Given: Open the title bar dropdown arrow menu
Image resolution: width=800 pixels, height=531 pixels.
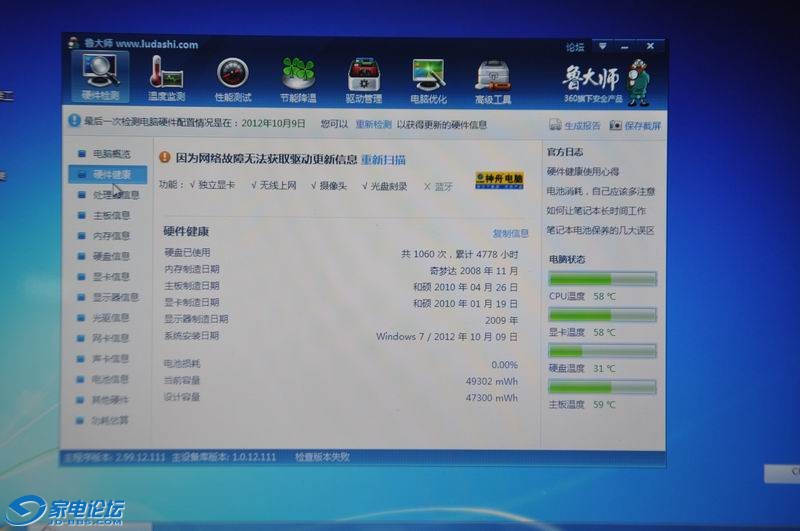Looking at the screenshot, I should pyautogui.click(x=602, y=46).
